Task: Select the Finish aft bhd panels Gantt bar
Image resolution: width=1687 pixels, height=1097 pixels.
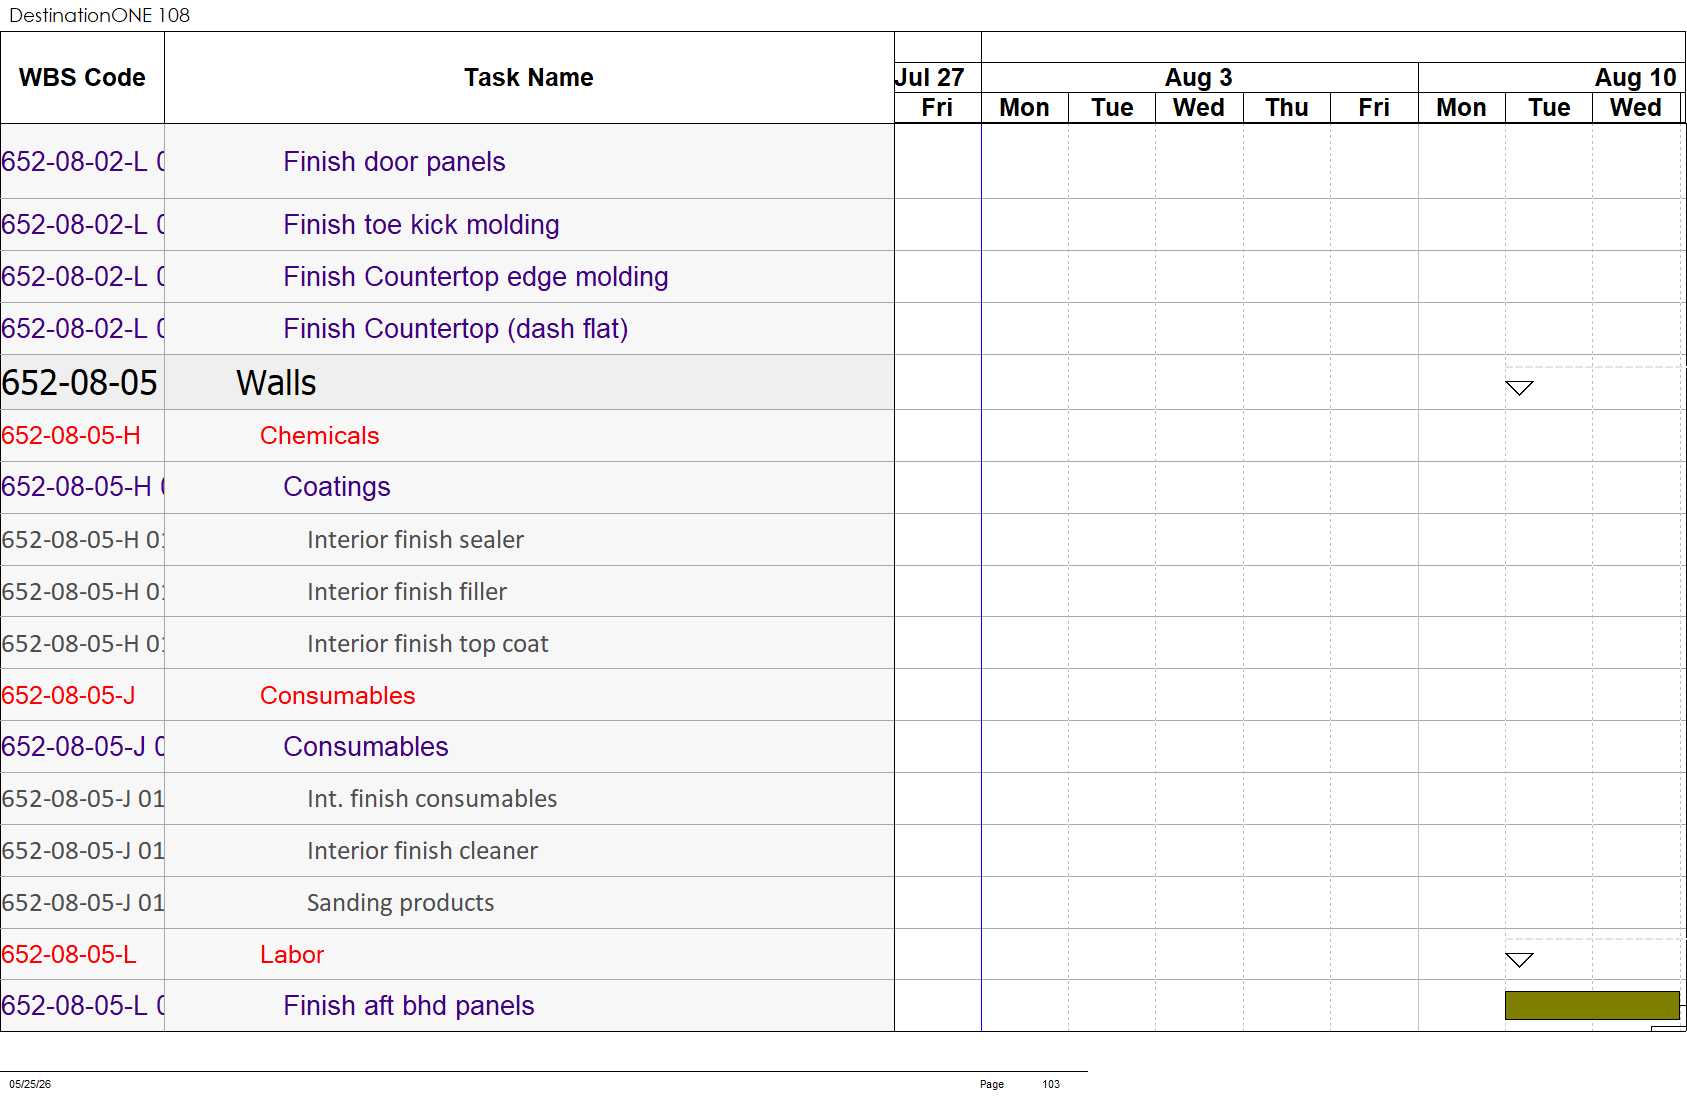Action: [x=1592, y=1005]
